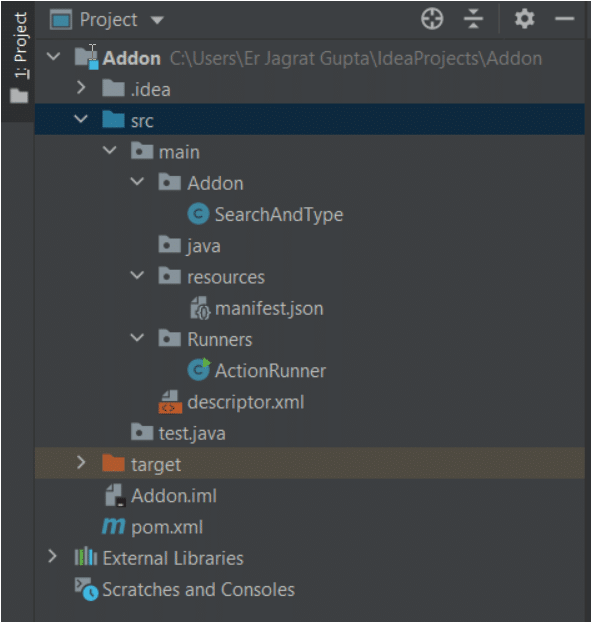Click the SearchAndType class icon

[198, 214]
